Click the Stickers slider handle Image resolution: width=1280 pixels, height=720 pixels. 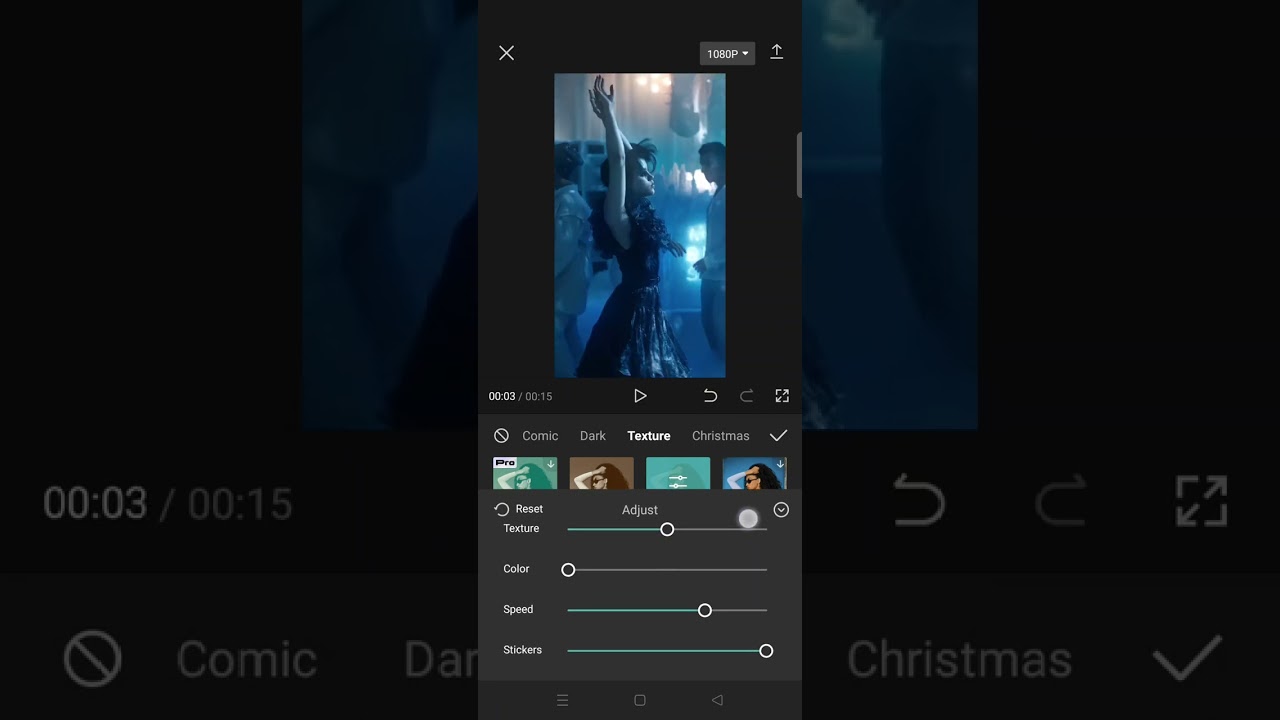(x=766, y=651)
